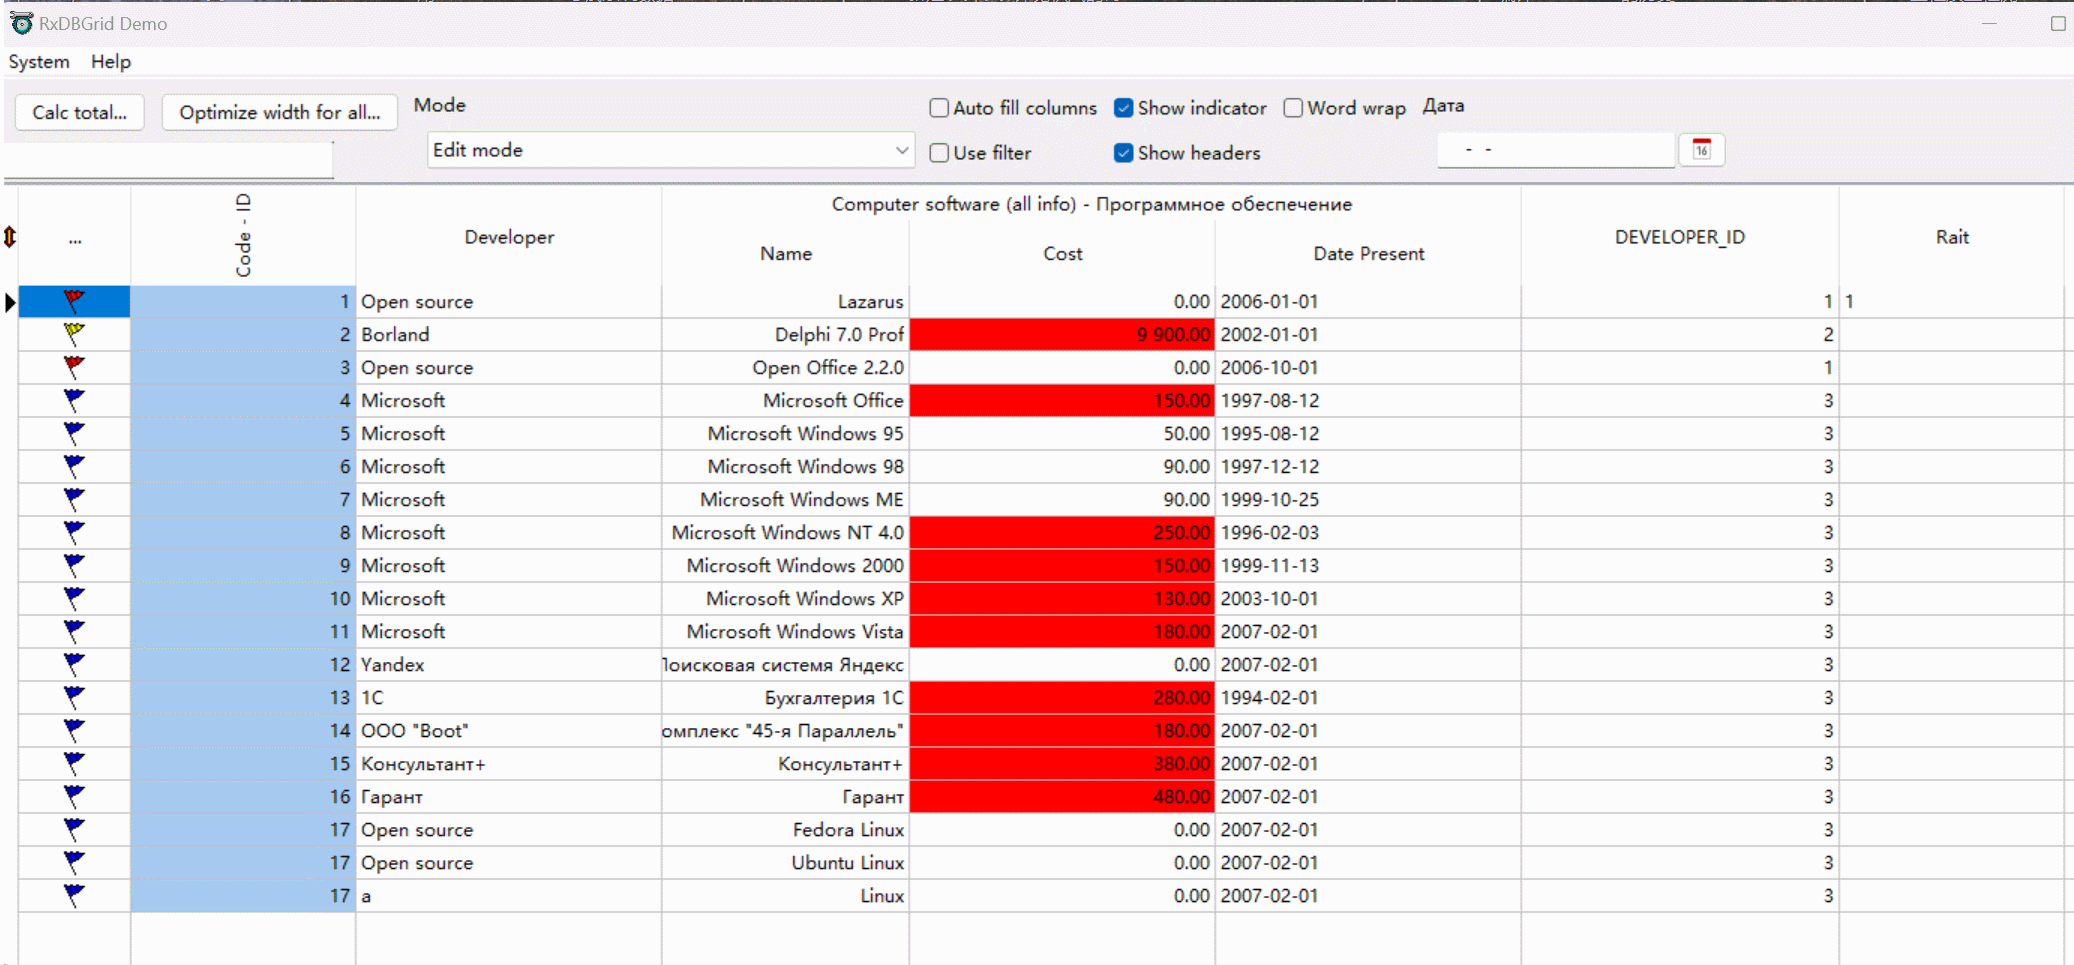Click the 1995-08-12 date cell
2074x965 pixels.
point(1368,433)
